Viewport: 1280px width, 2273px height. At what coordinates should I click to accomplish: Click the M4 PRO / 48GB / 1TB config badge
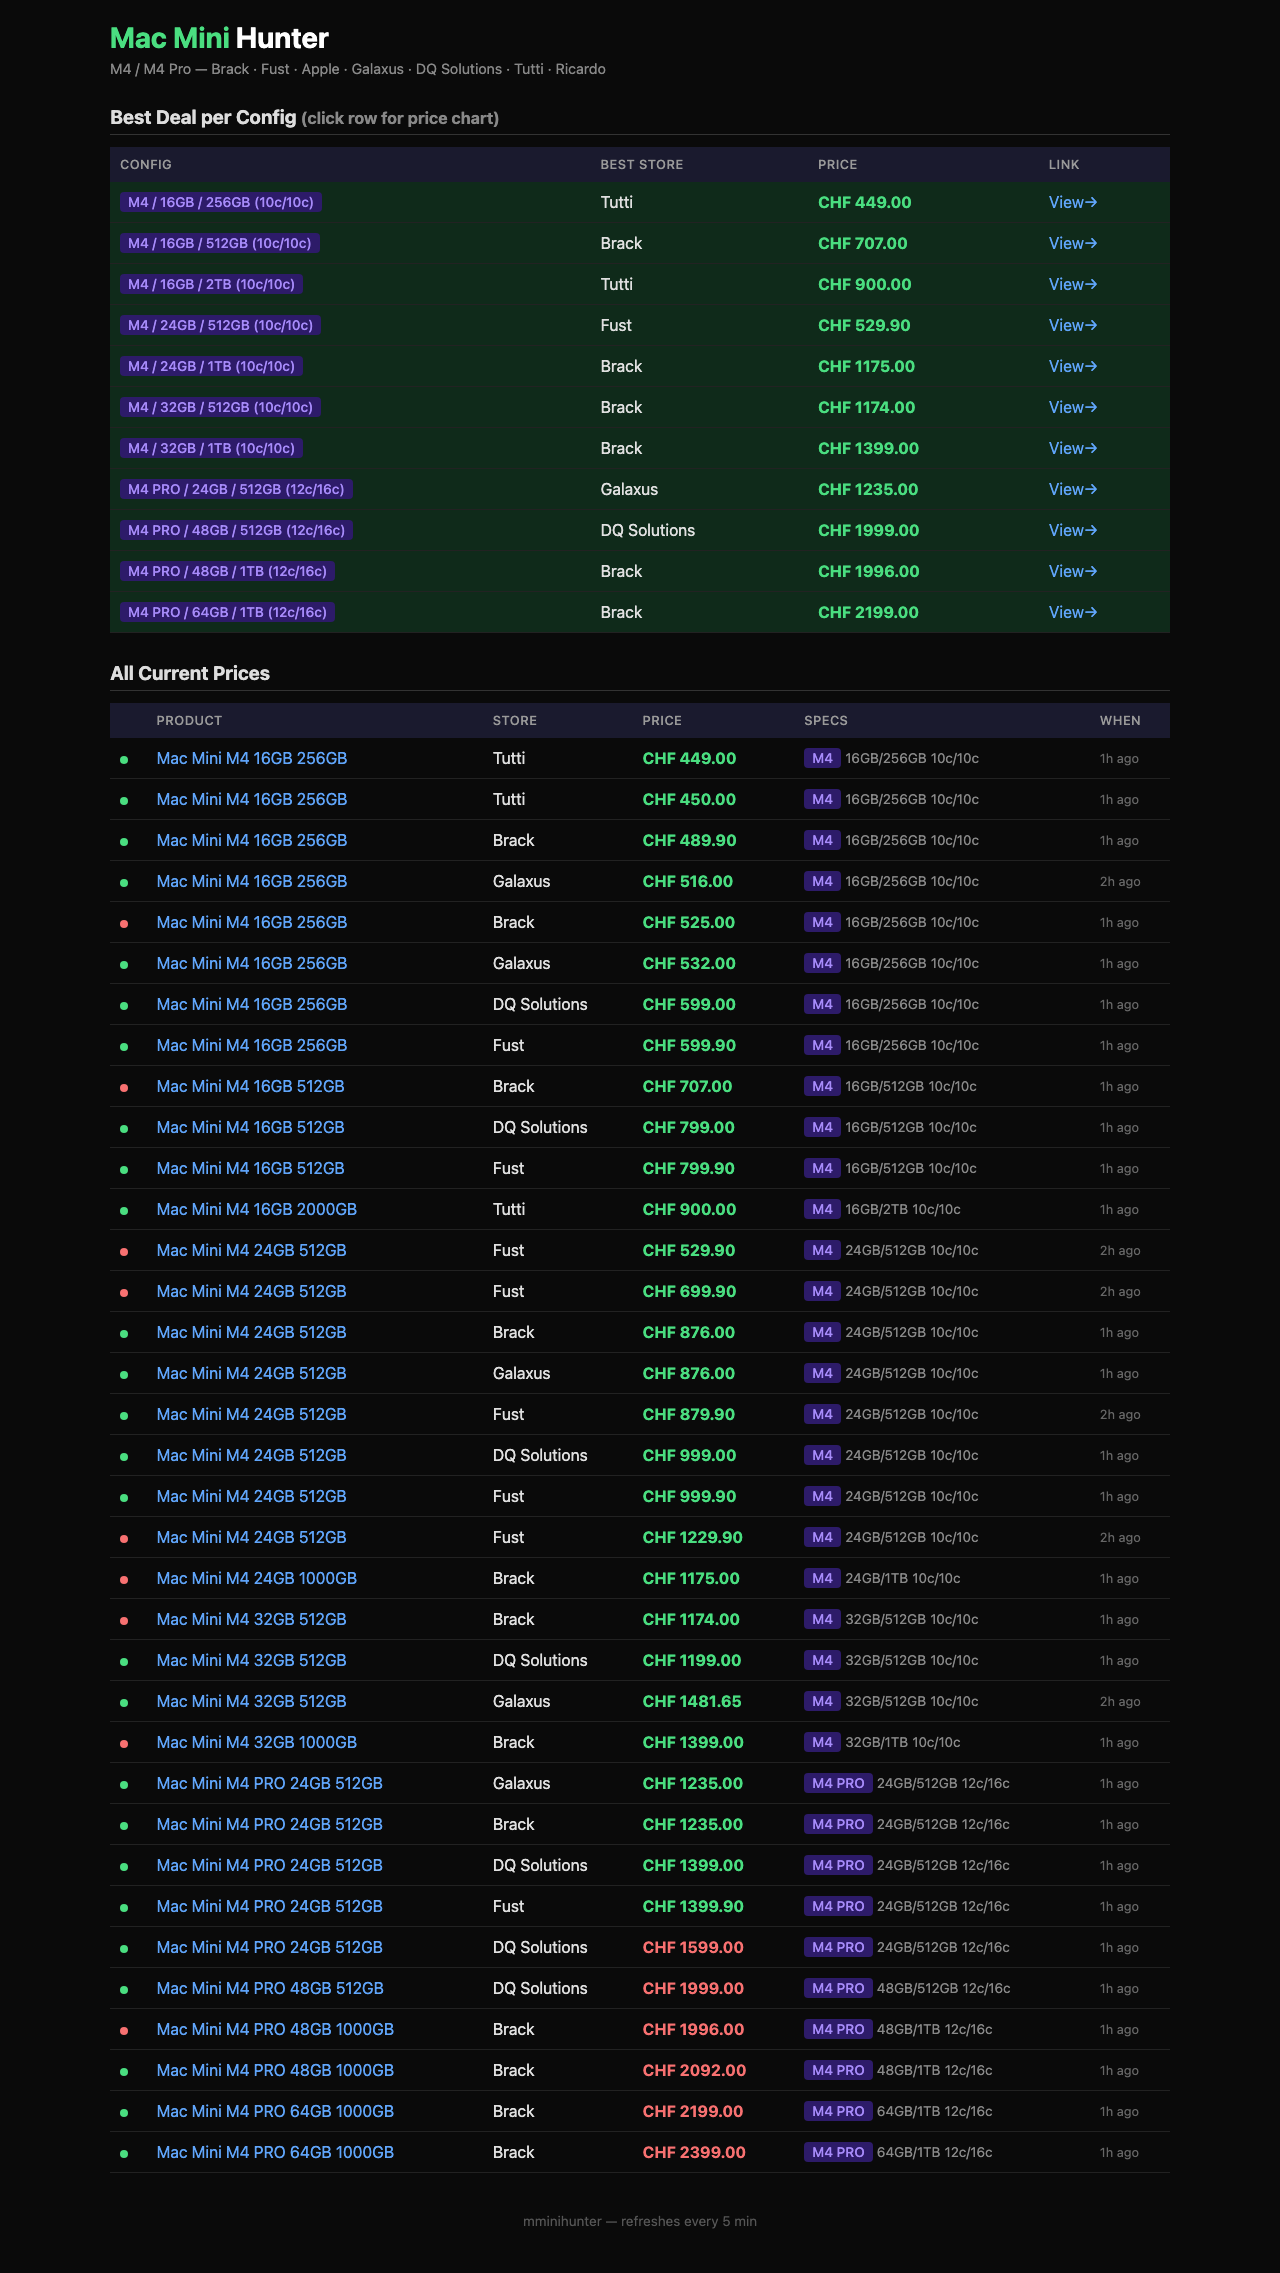click(228, 571)
